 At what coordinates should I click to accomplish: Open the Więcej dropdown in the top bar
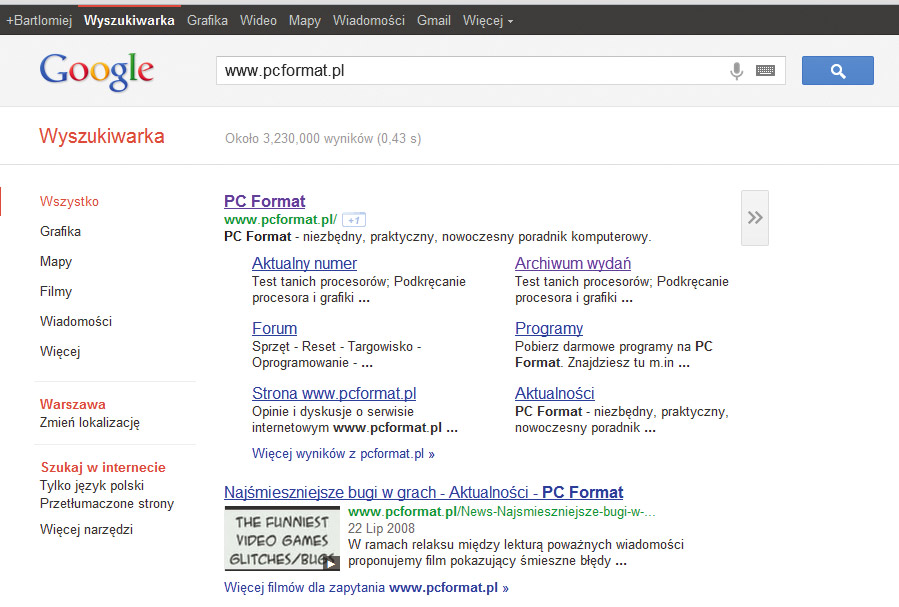pos(487,19)
